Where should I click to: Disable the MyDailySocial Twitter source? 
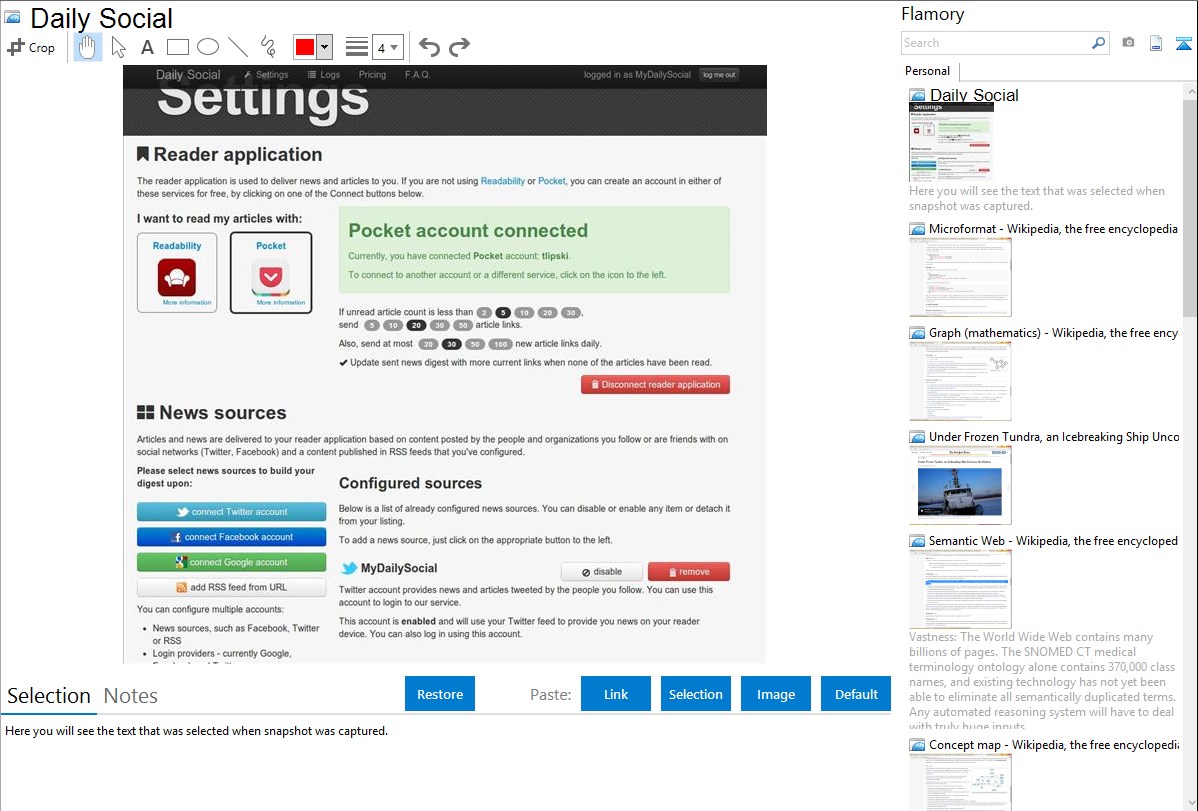(x=602, y=572)
